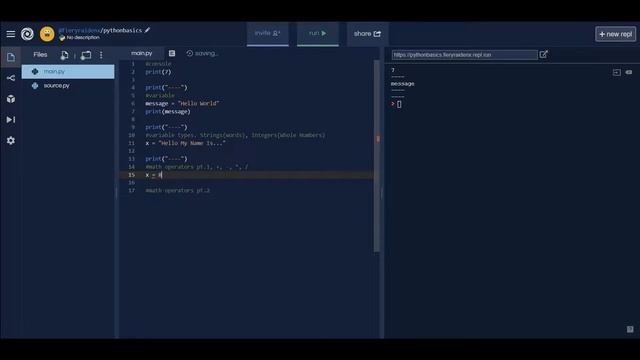Click the Python icon next to main.py
Image resolution: width=640 pixels, height=360 pixels.
pyautogui.click(x=35, y=71)
